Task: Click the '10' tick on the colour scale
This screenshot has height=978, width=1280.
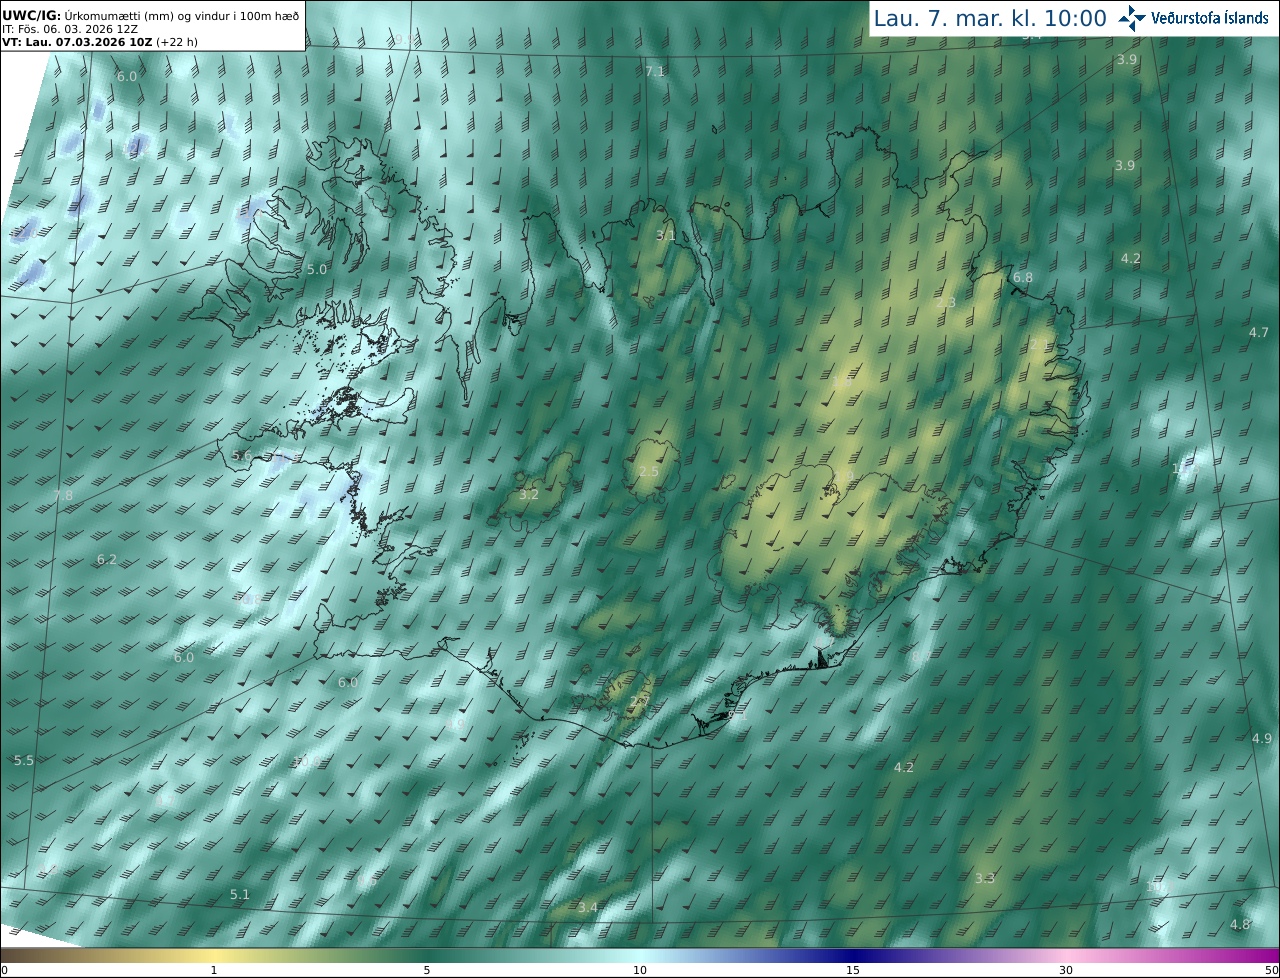Action: pos(640,970)
